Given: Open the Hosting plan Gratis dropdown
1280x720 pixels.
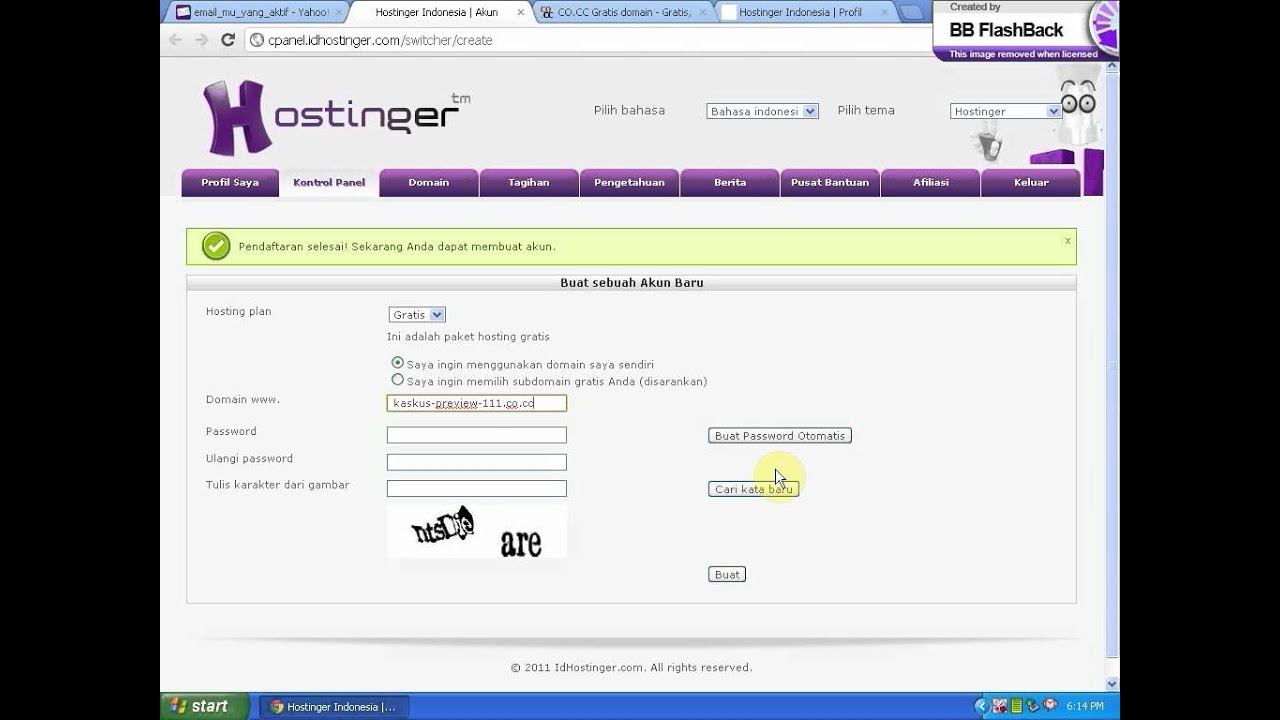Looking at the screenshot, I should tap(417, 315).
